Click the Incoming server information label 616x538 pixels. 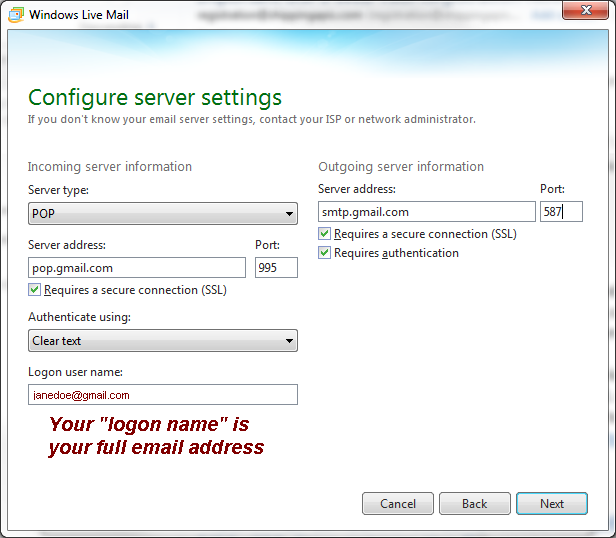(110, 167)
